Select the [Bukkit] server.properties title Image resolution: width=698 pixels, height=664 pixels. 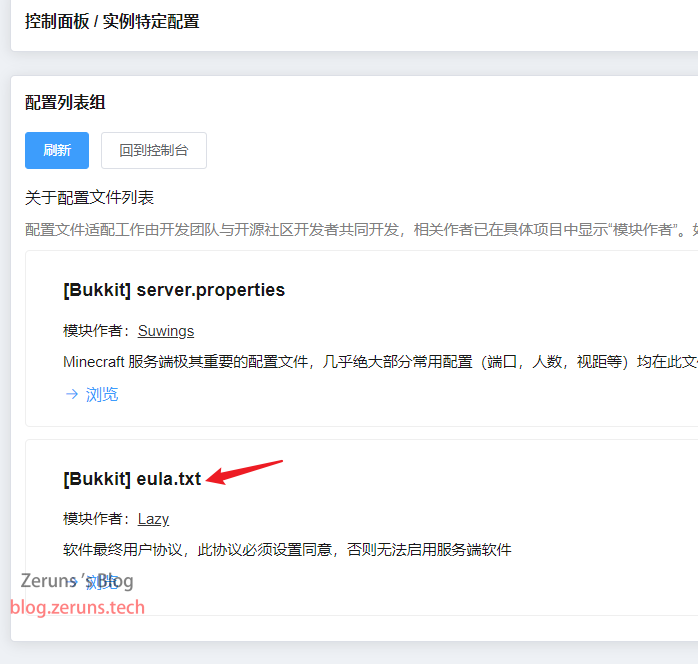(x=174, y=290)
